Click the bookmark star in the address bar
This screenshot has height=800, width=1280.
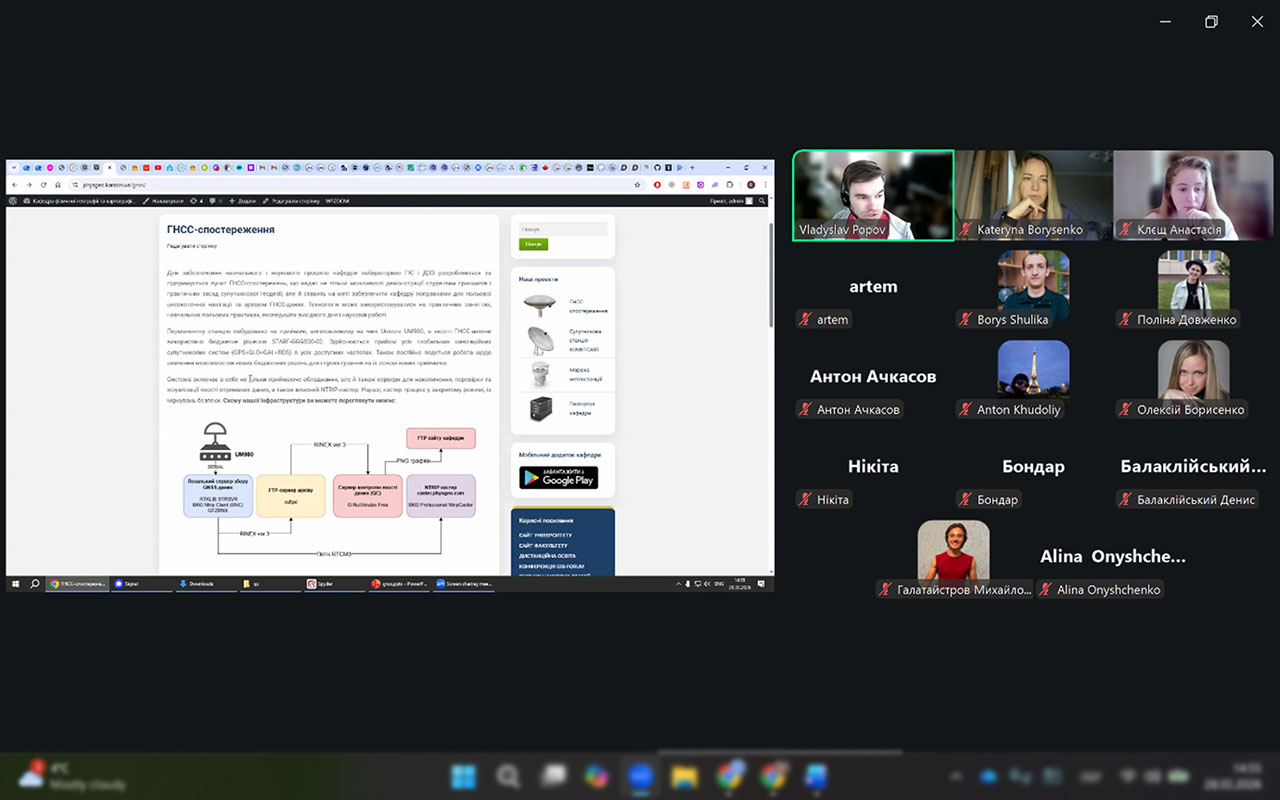637,185
